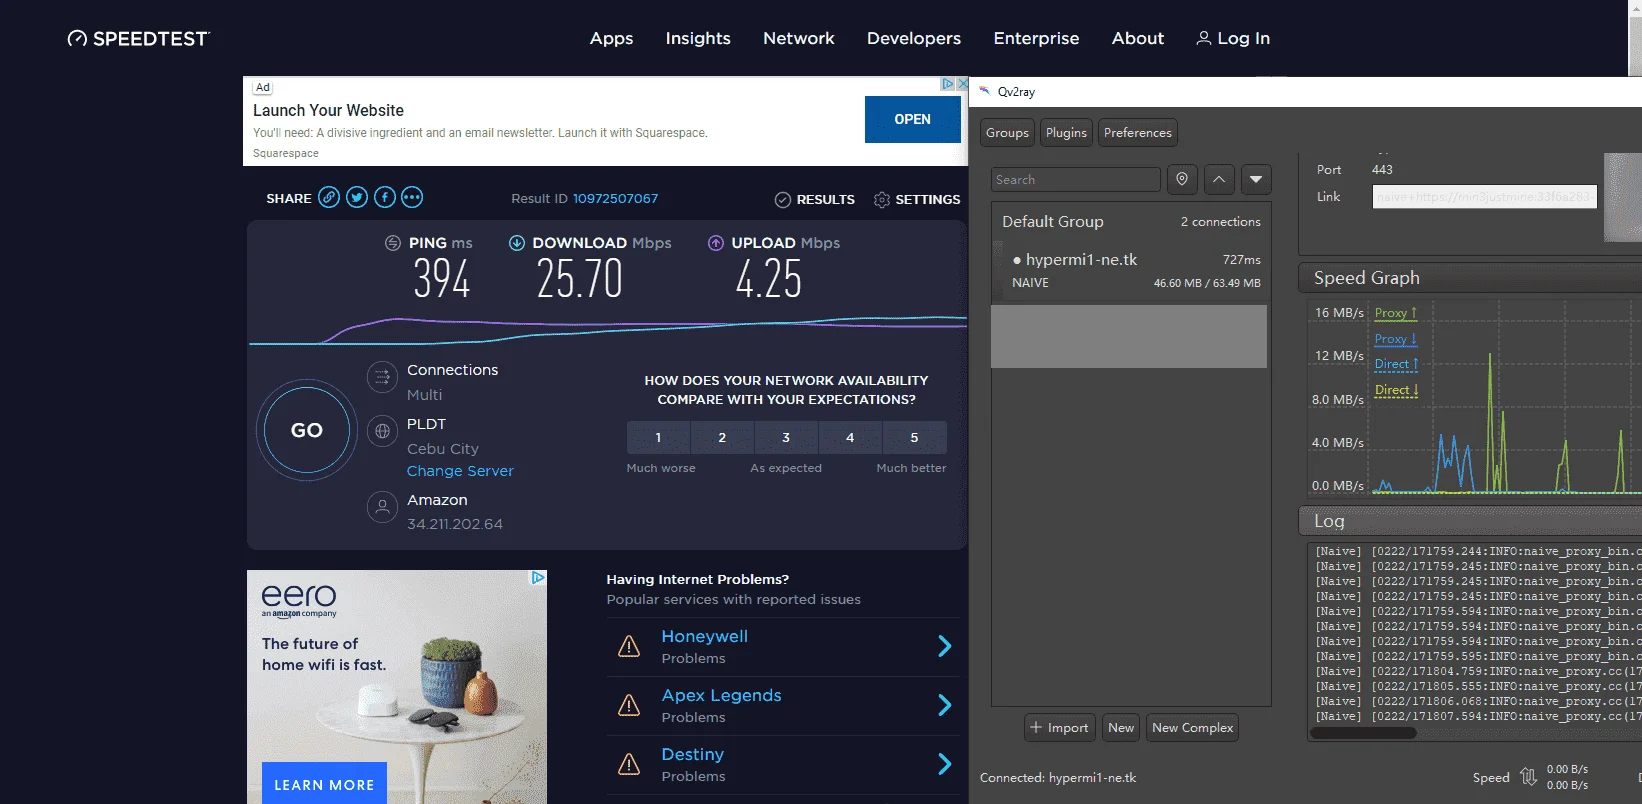1642x804 pixels.
Task: Open the sort dropdown arrow in Qv2ray
Action: 1256,179
